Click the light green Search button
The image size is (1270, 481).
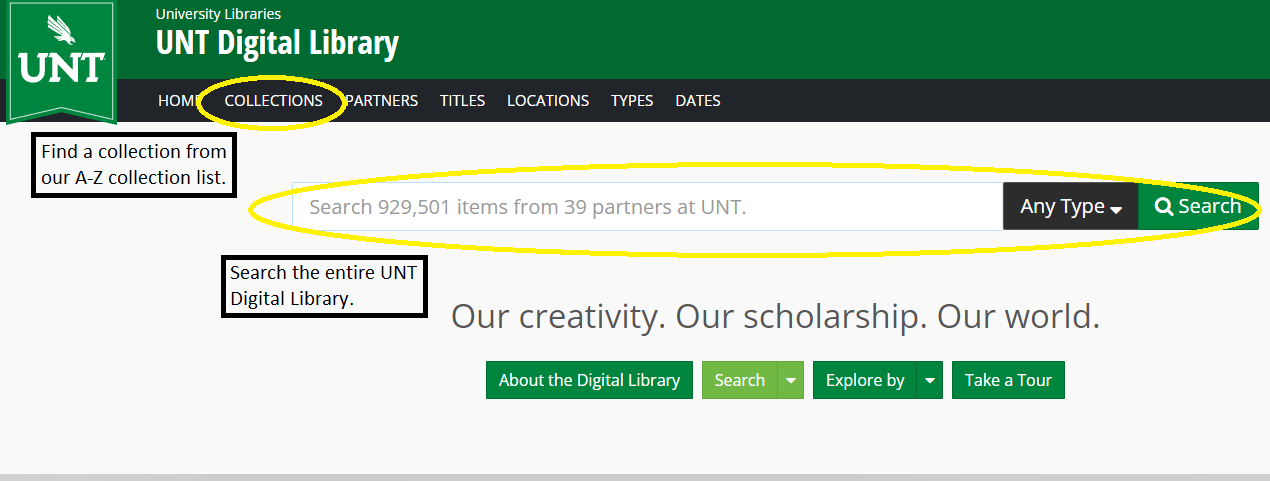(x=739, y=380)
